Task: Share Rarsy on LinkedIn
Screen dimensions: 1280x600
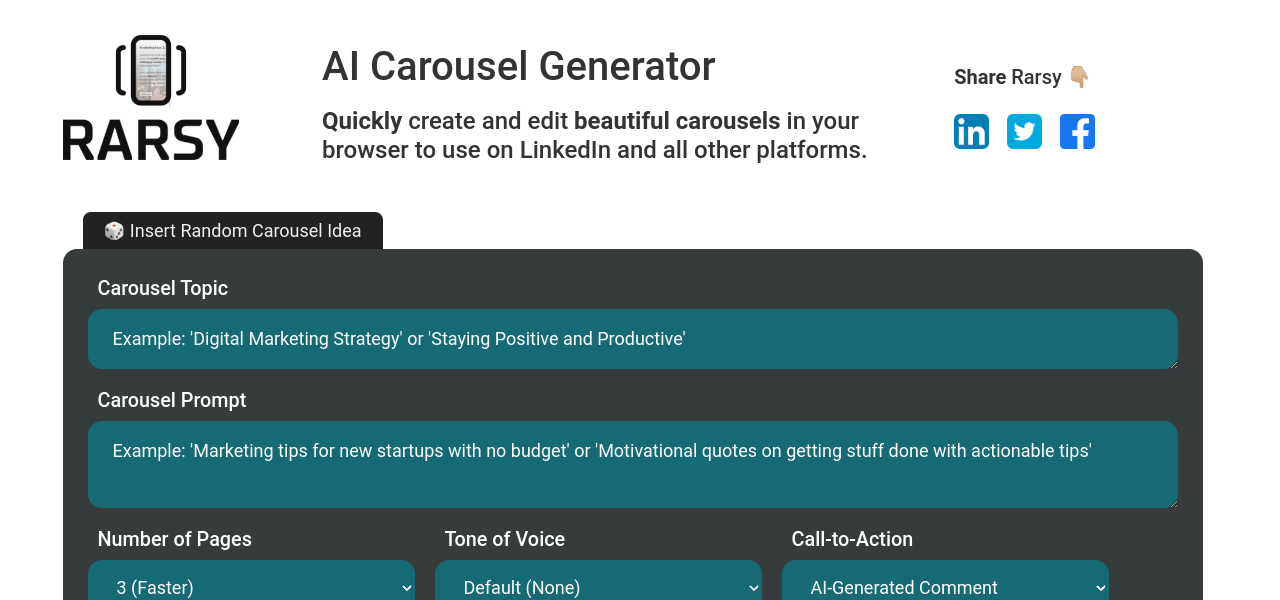Action: click(971, 132)
